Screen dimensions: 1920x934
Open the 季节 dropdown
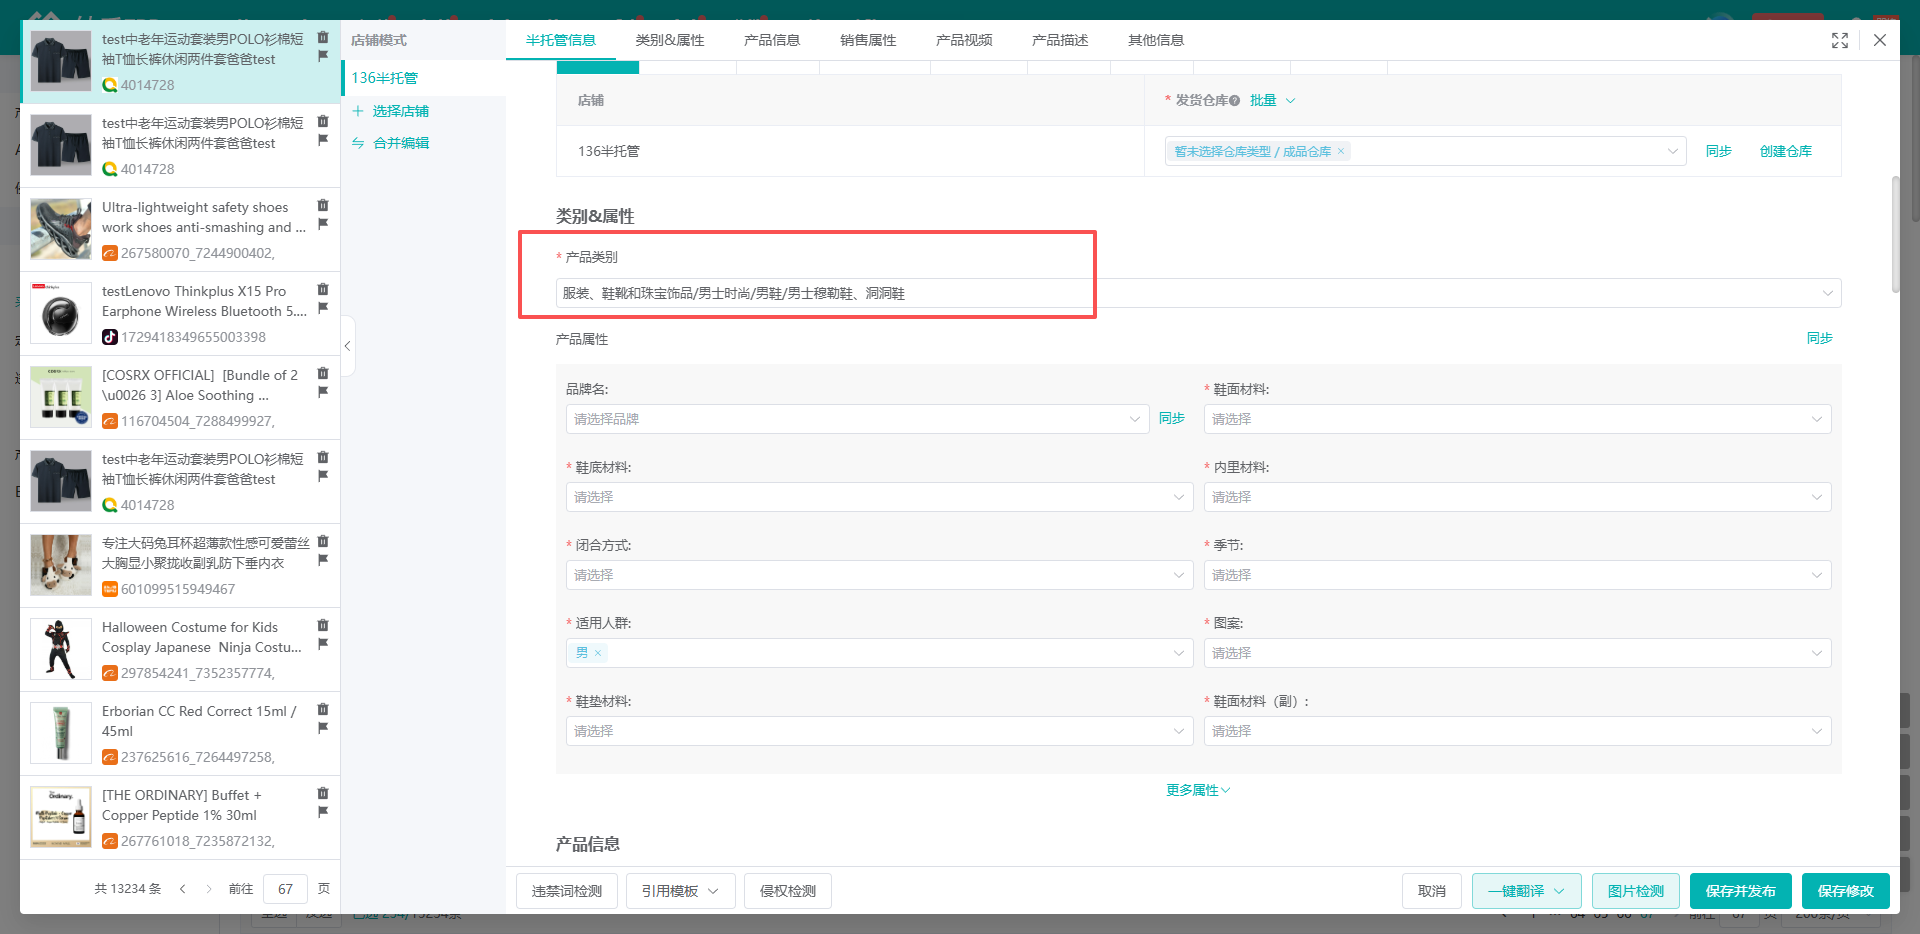coord(1517,575)
